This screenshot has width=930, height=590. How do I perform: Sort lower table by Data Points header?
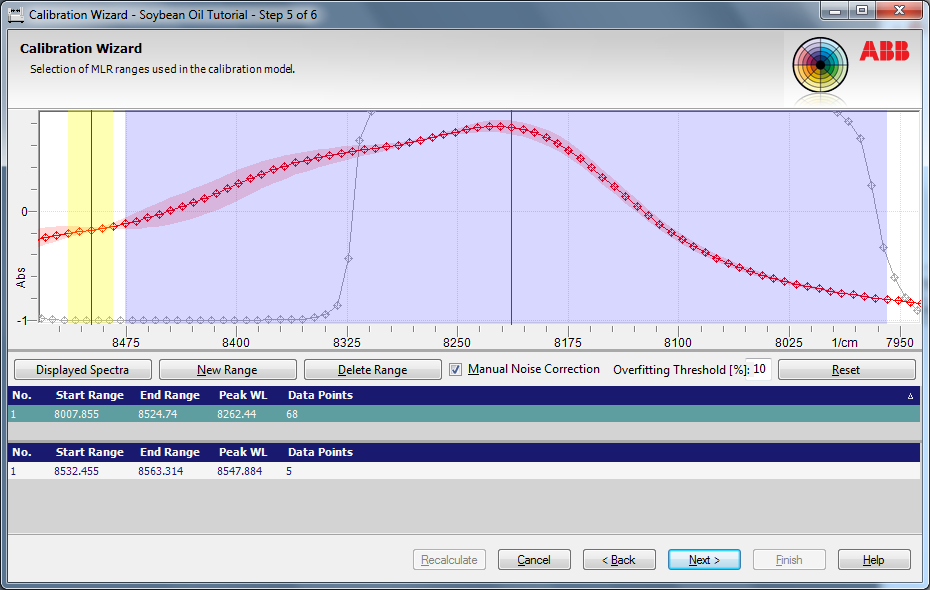pyautogui.click(x=320, y=452)
